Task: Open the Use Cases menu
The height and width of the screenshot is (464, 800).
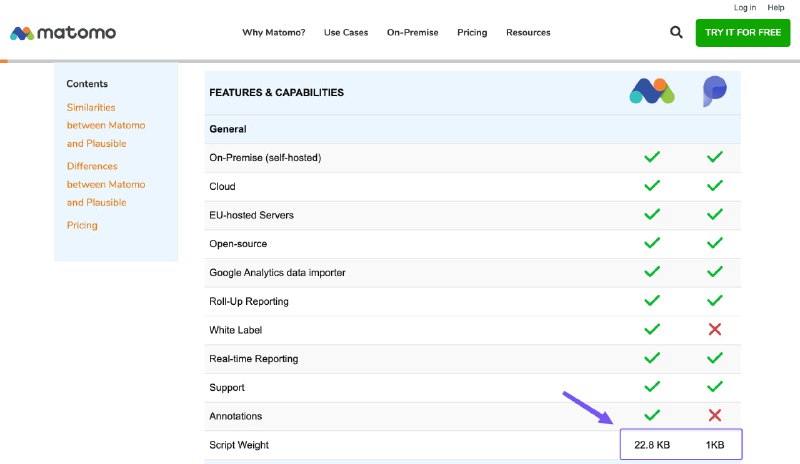Action: point(345,32)
